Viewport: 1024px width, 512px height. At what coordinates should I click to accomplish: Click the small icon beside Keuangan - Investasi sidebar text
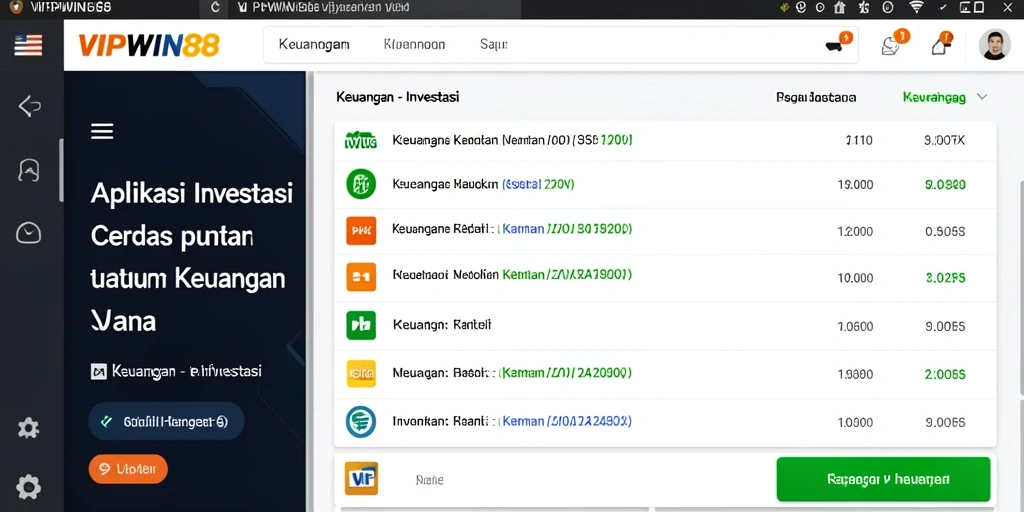[x=99, y=372]
